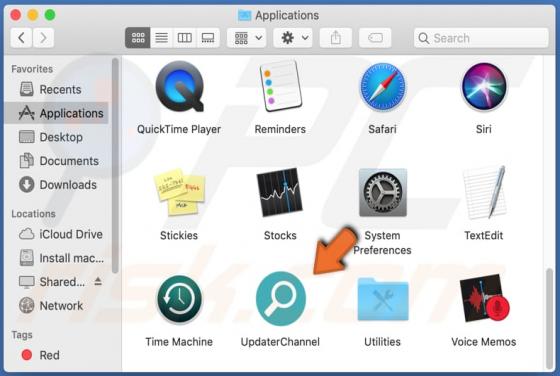Click the Search field
This screenshot has height=376, width=560.
pyautogui.click(x=481, y=38)
